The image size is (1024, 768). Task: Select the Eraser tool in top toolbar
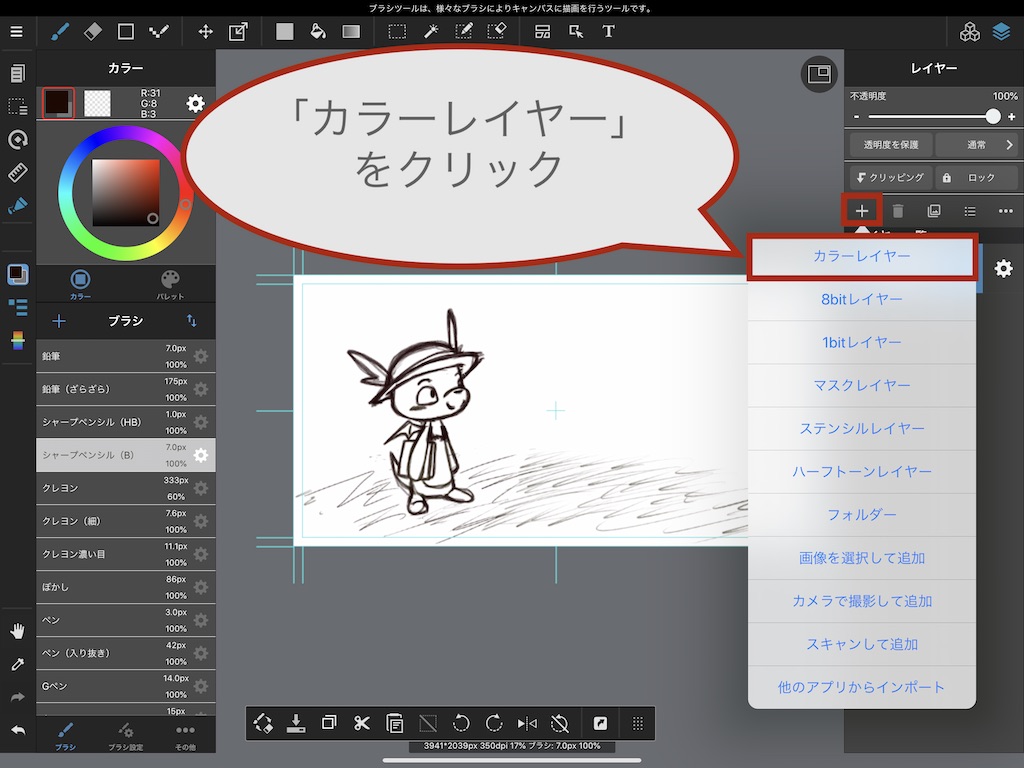coord(93,32)
